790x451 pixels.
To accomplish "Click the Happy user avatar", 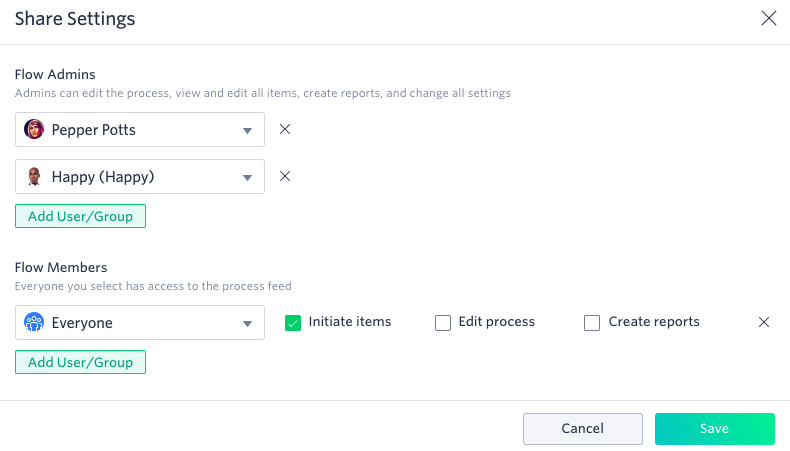I will pos(34,176).
